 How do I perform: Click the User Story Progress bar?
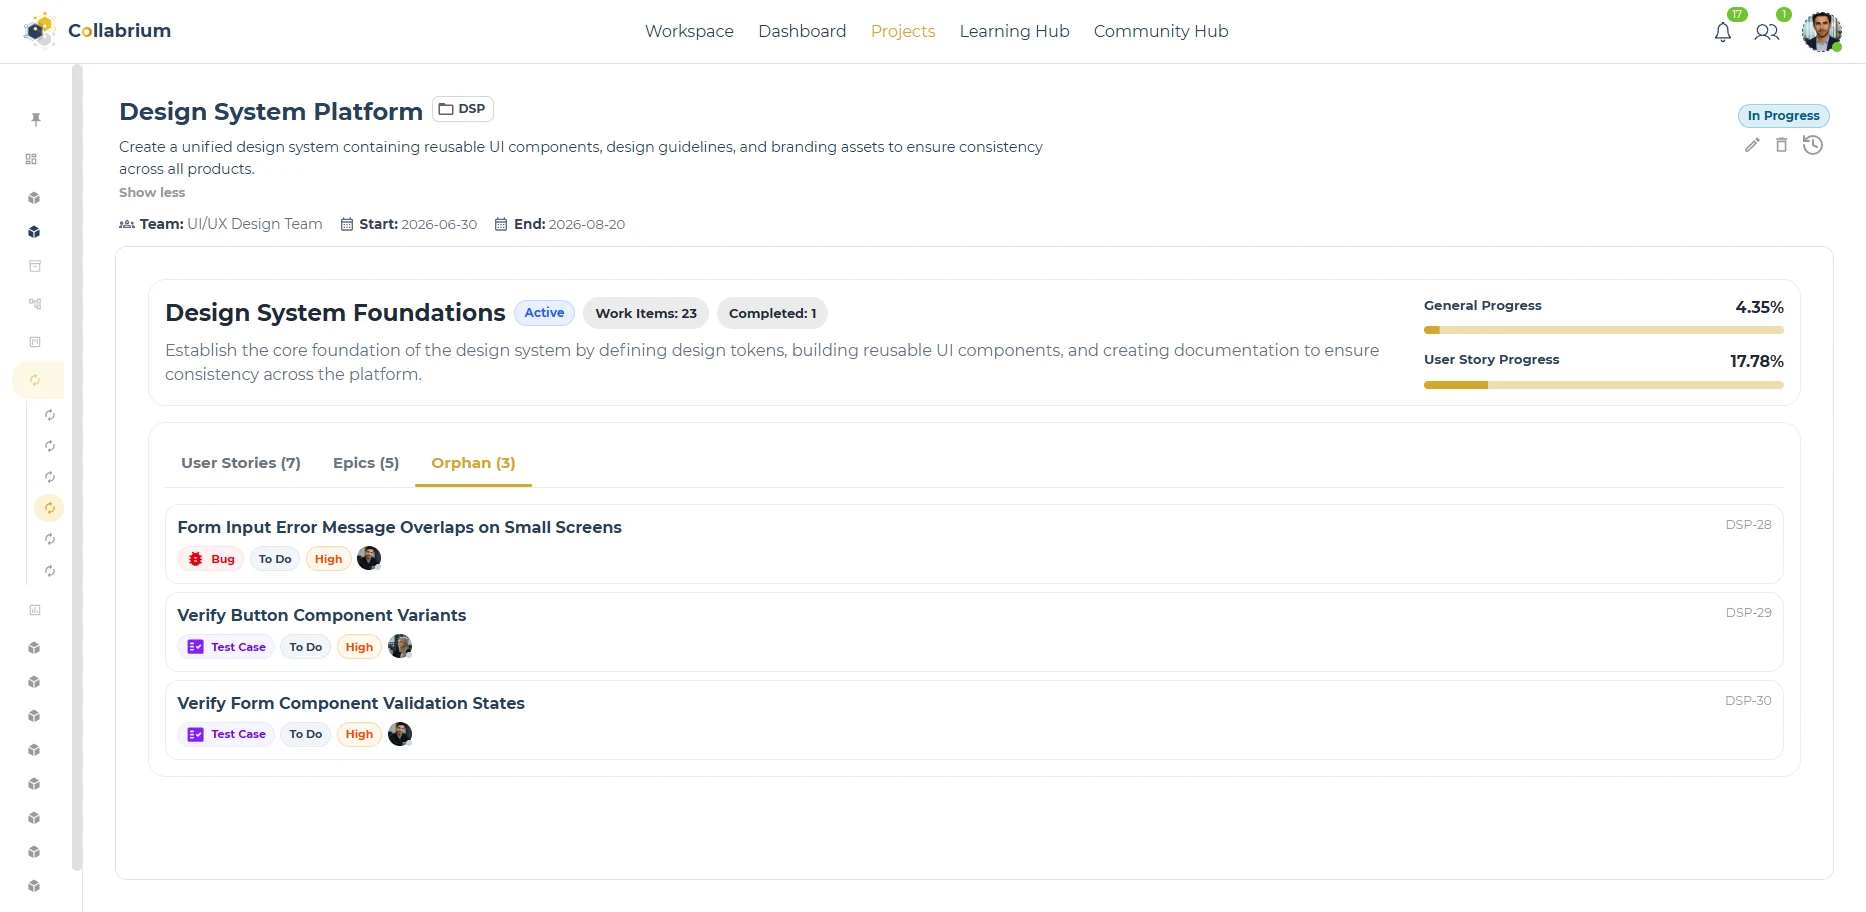[1604, 385]
